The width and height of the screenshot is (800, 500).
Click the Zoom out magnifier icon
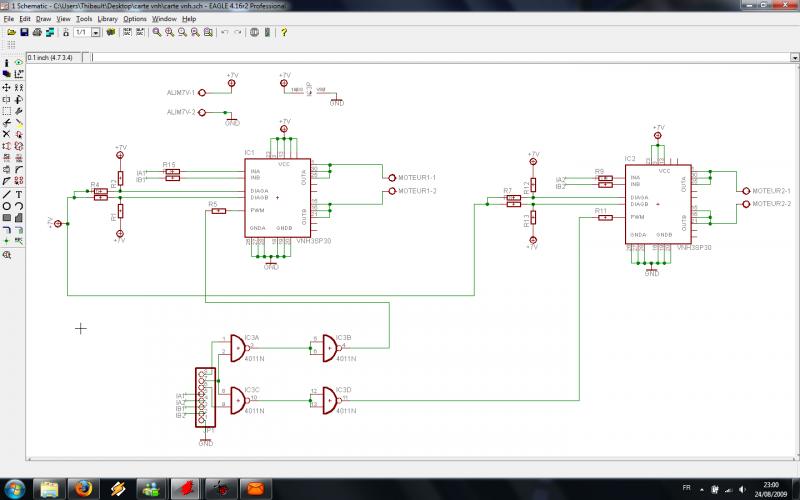(x=182, y=32)
